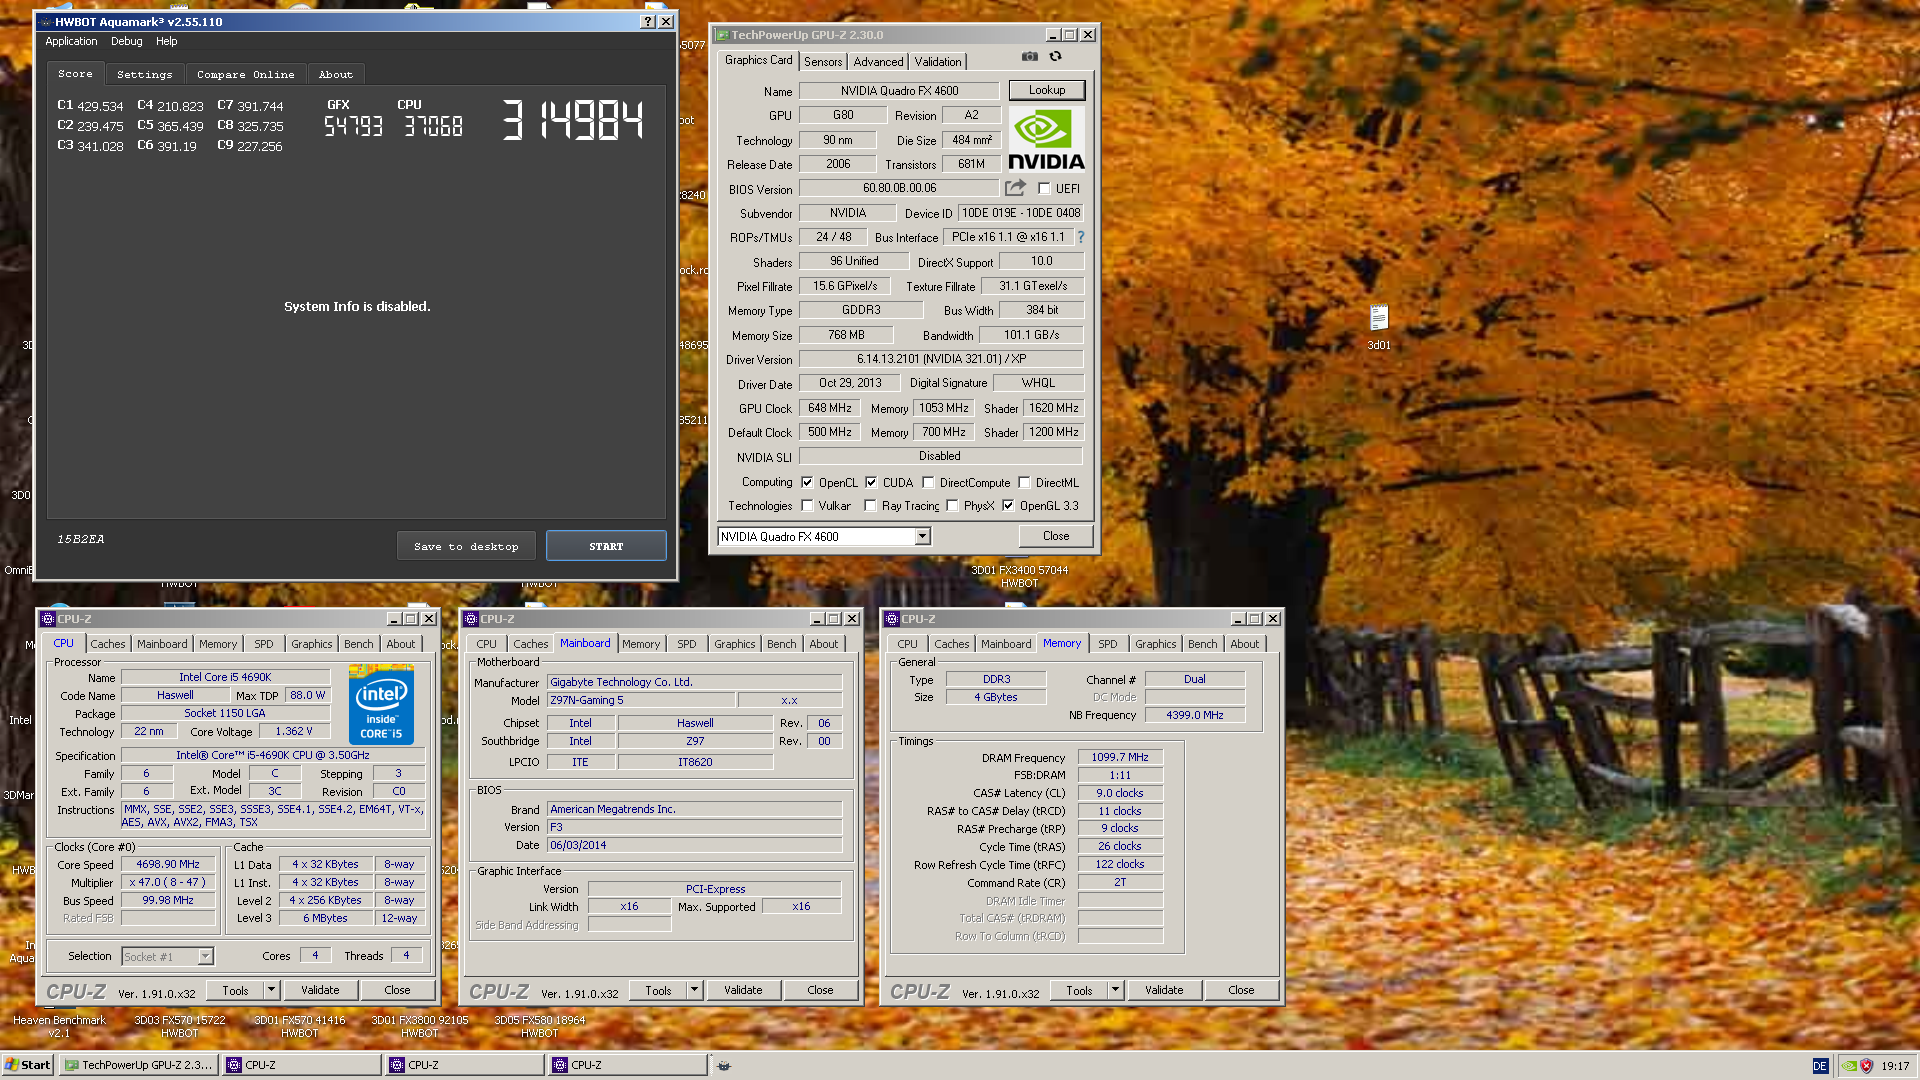The width and height of the screenshot is (1920, 1080).
Task: Open the Debug menu in Aquamark
Action: (127, 42)
